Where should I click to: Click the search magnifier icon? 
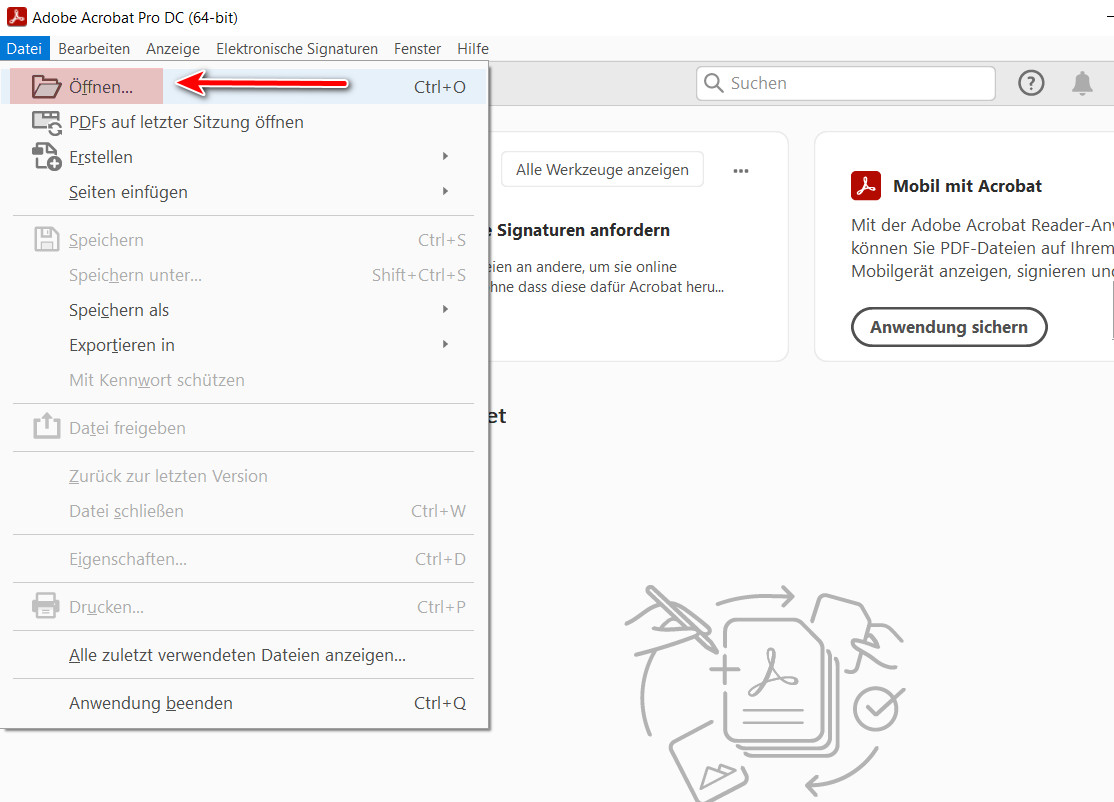pyautogui.click(x=714, y=83)
